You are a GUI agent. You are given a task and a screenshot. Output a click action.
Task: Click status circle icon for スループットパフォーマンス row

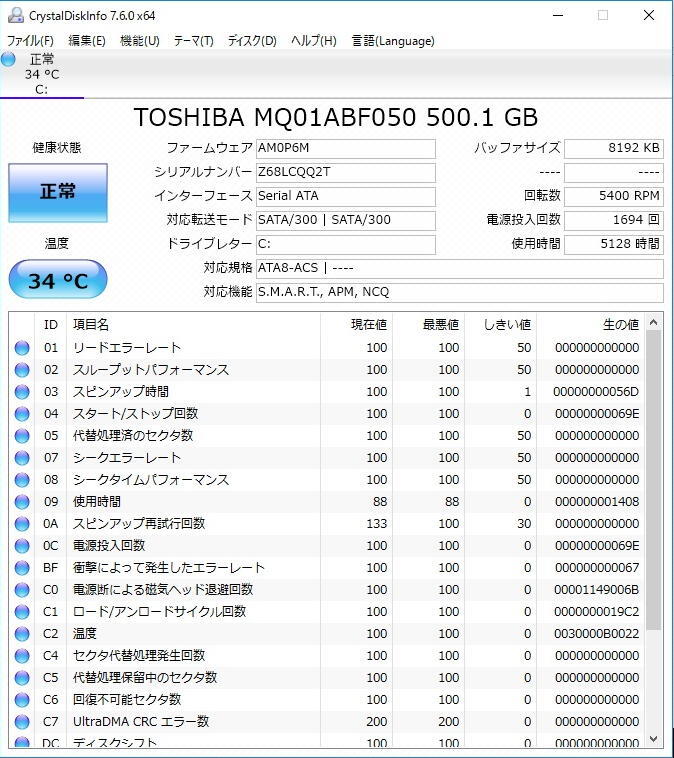(x=22, y=370)
